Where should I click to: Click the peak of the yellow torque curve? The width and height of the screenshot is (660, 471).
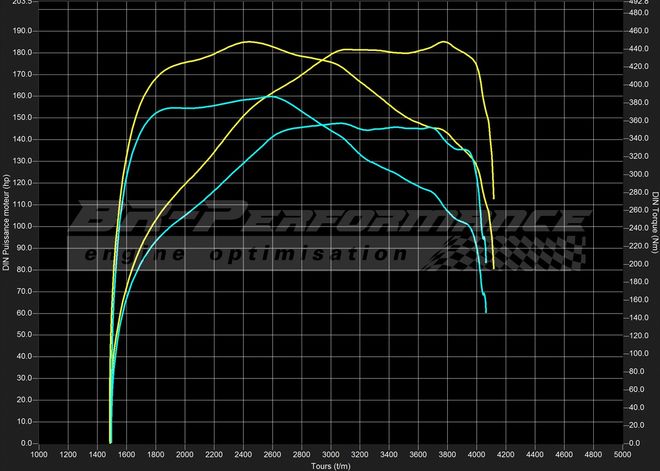tap(246, 42)
